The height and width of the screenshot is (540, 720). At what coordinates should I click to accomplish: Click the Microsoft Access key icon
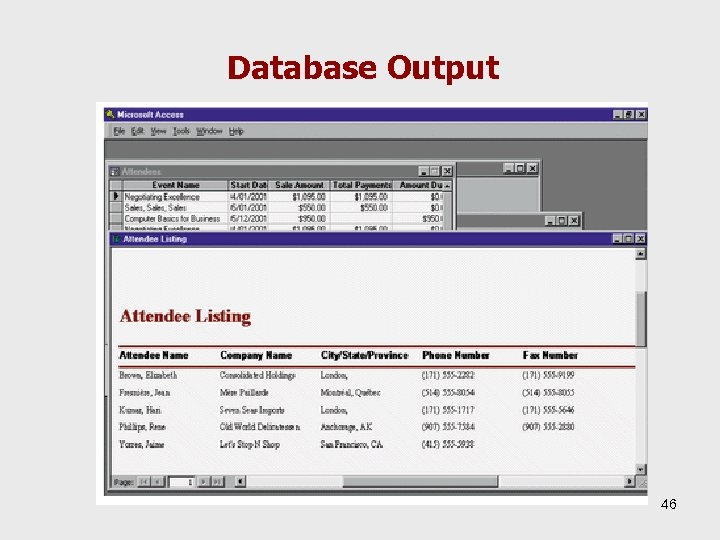click(110, 114)
